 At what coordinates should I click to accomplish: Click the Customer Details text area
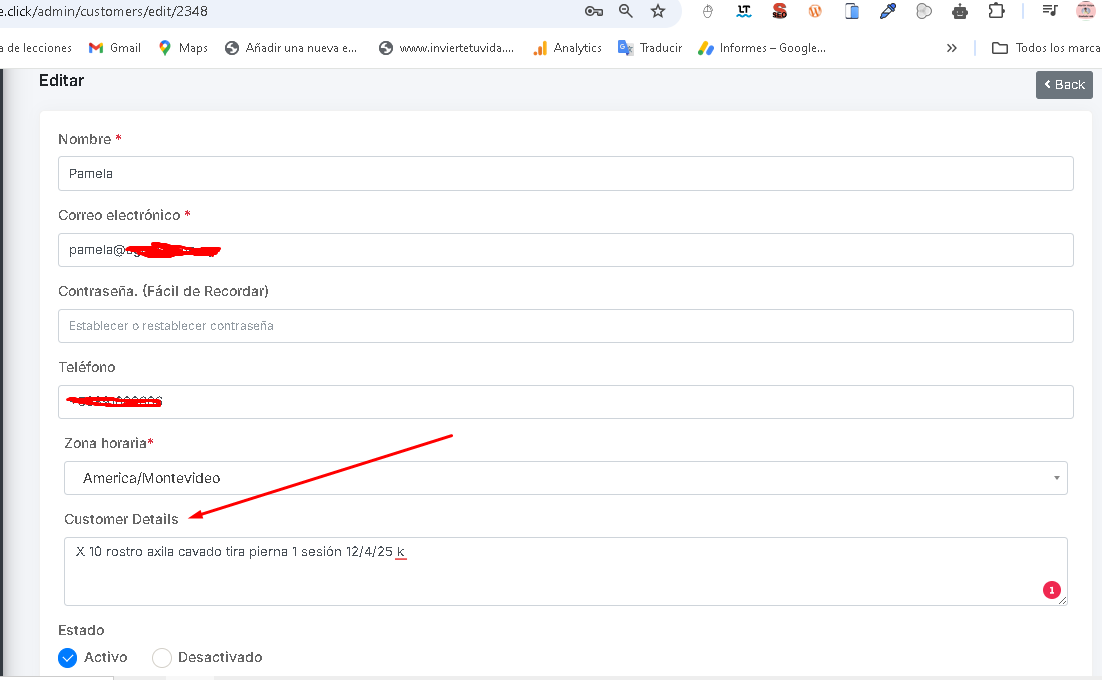[x=565, y=577]
